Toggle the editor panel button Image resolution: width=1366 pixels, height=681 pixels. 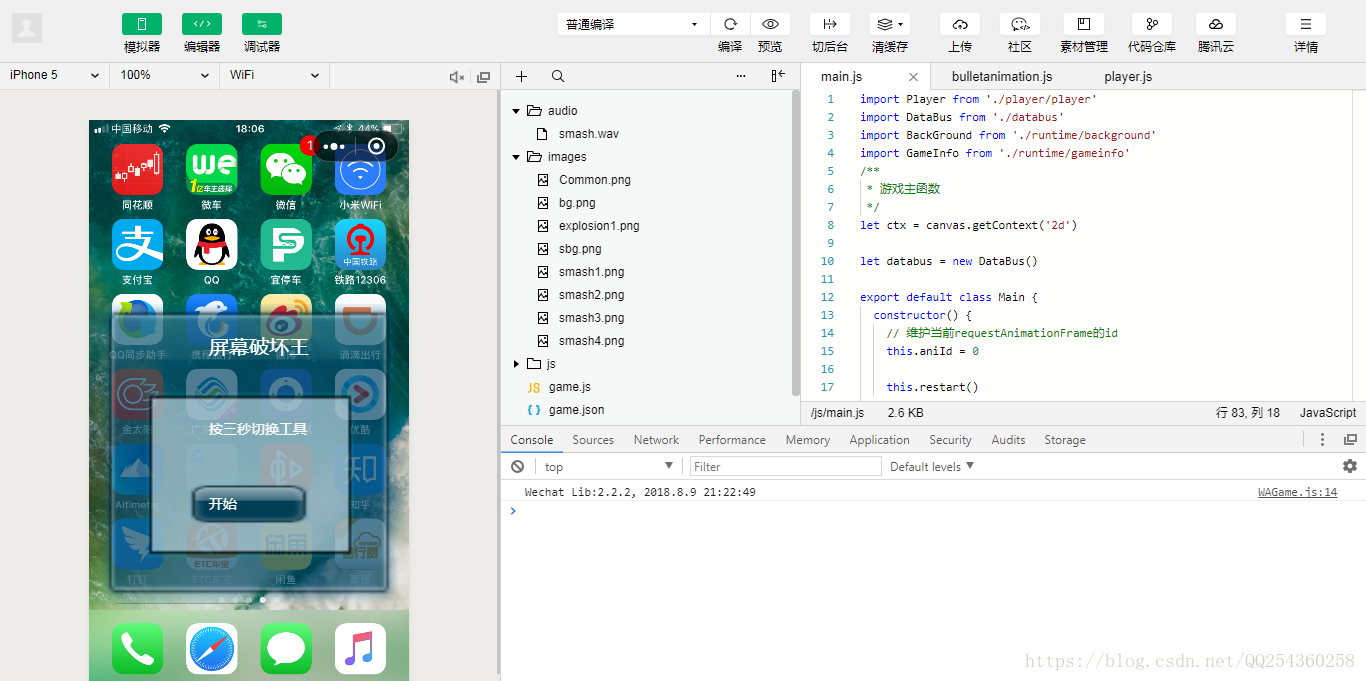[201, 24]
